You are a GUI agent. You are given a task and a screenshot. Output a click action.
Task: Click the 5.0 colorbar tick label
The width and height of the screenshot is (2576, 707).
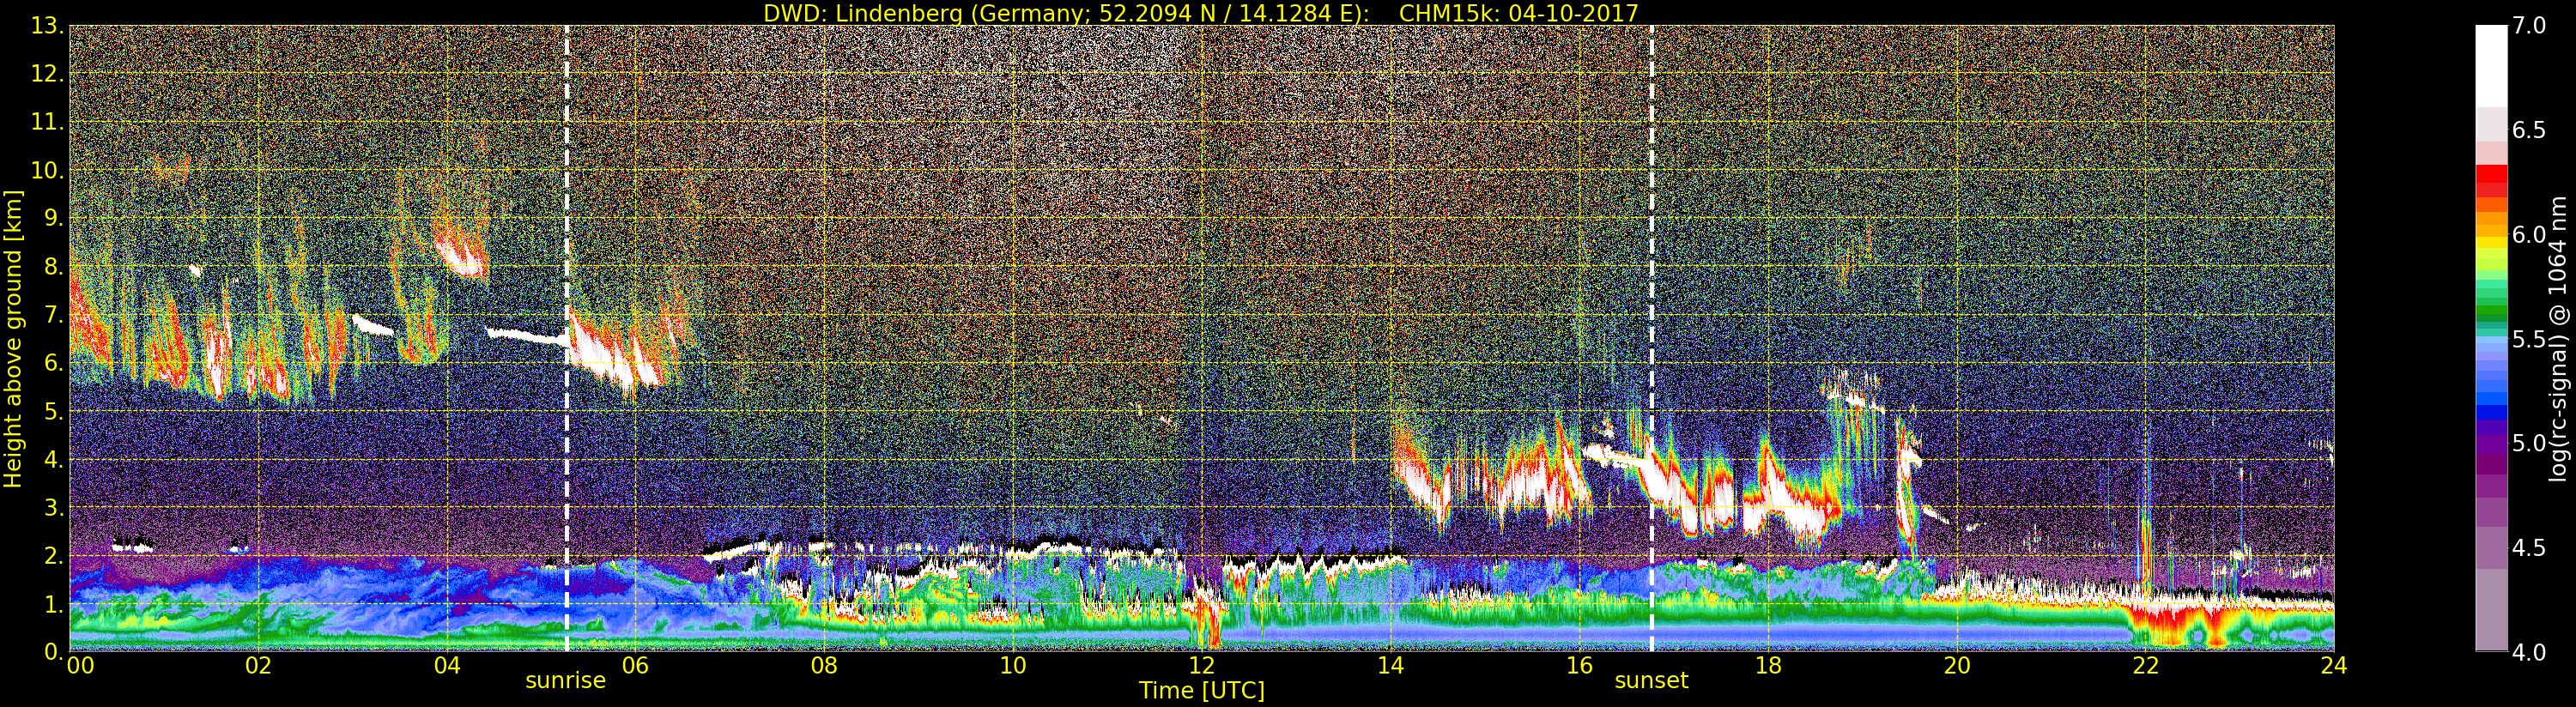2529,443
